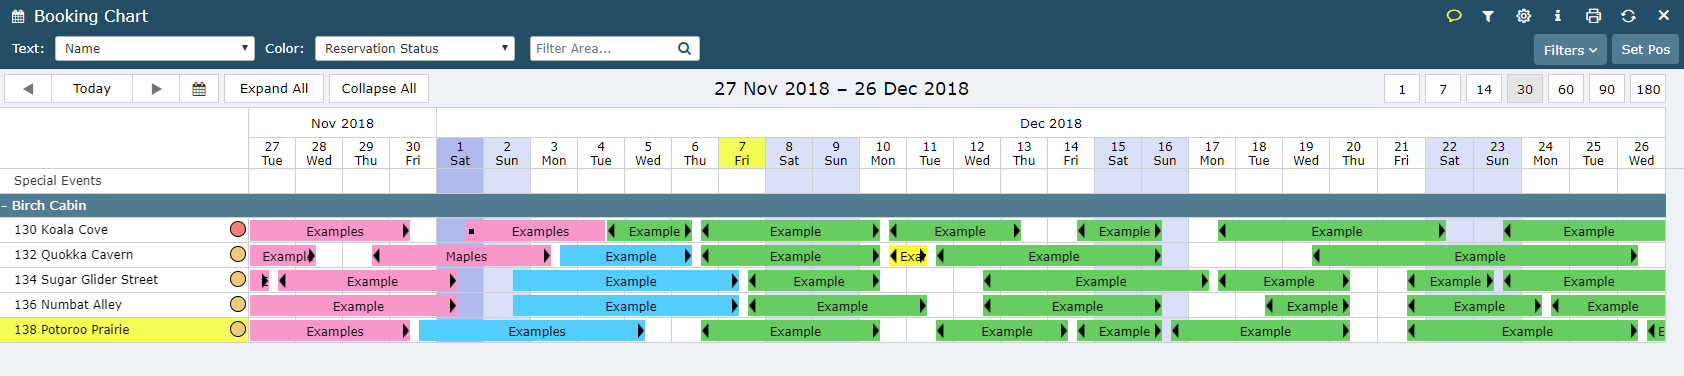The image size is (1684, 376).
Task: Open the funnel filter icon
Action: coord(1488,16)
